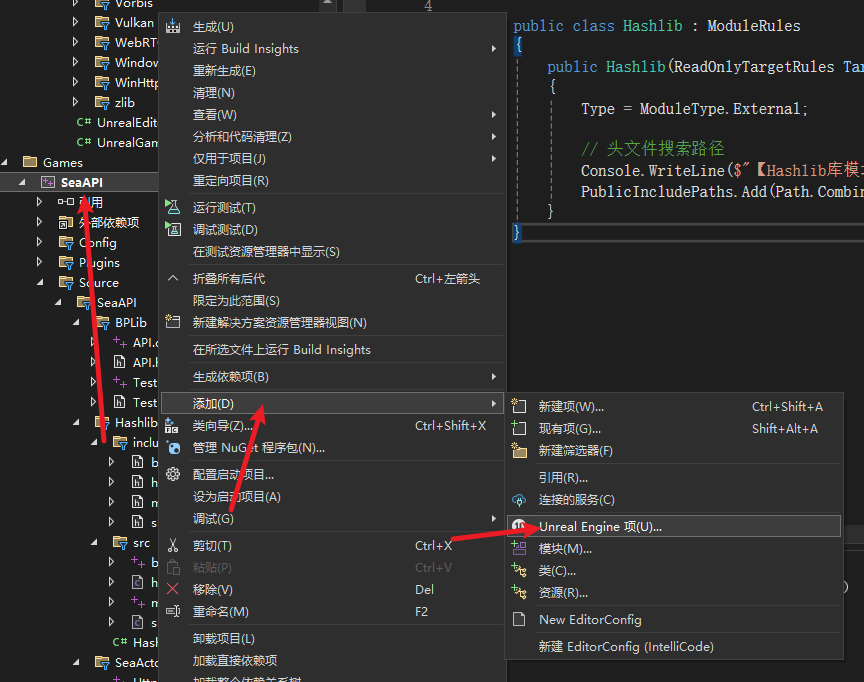Click the SeaAPI project icon
The height and width of the screenshot is (682, 864).
48,182
